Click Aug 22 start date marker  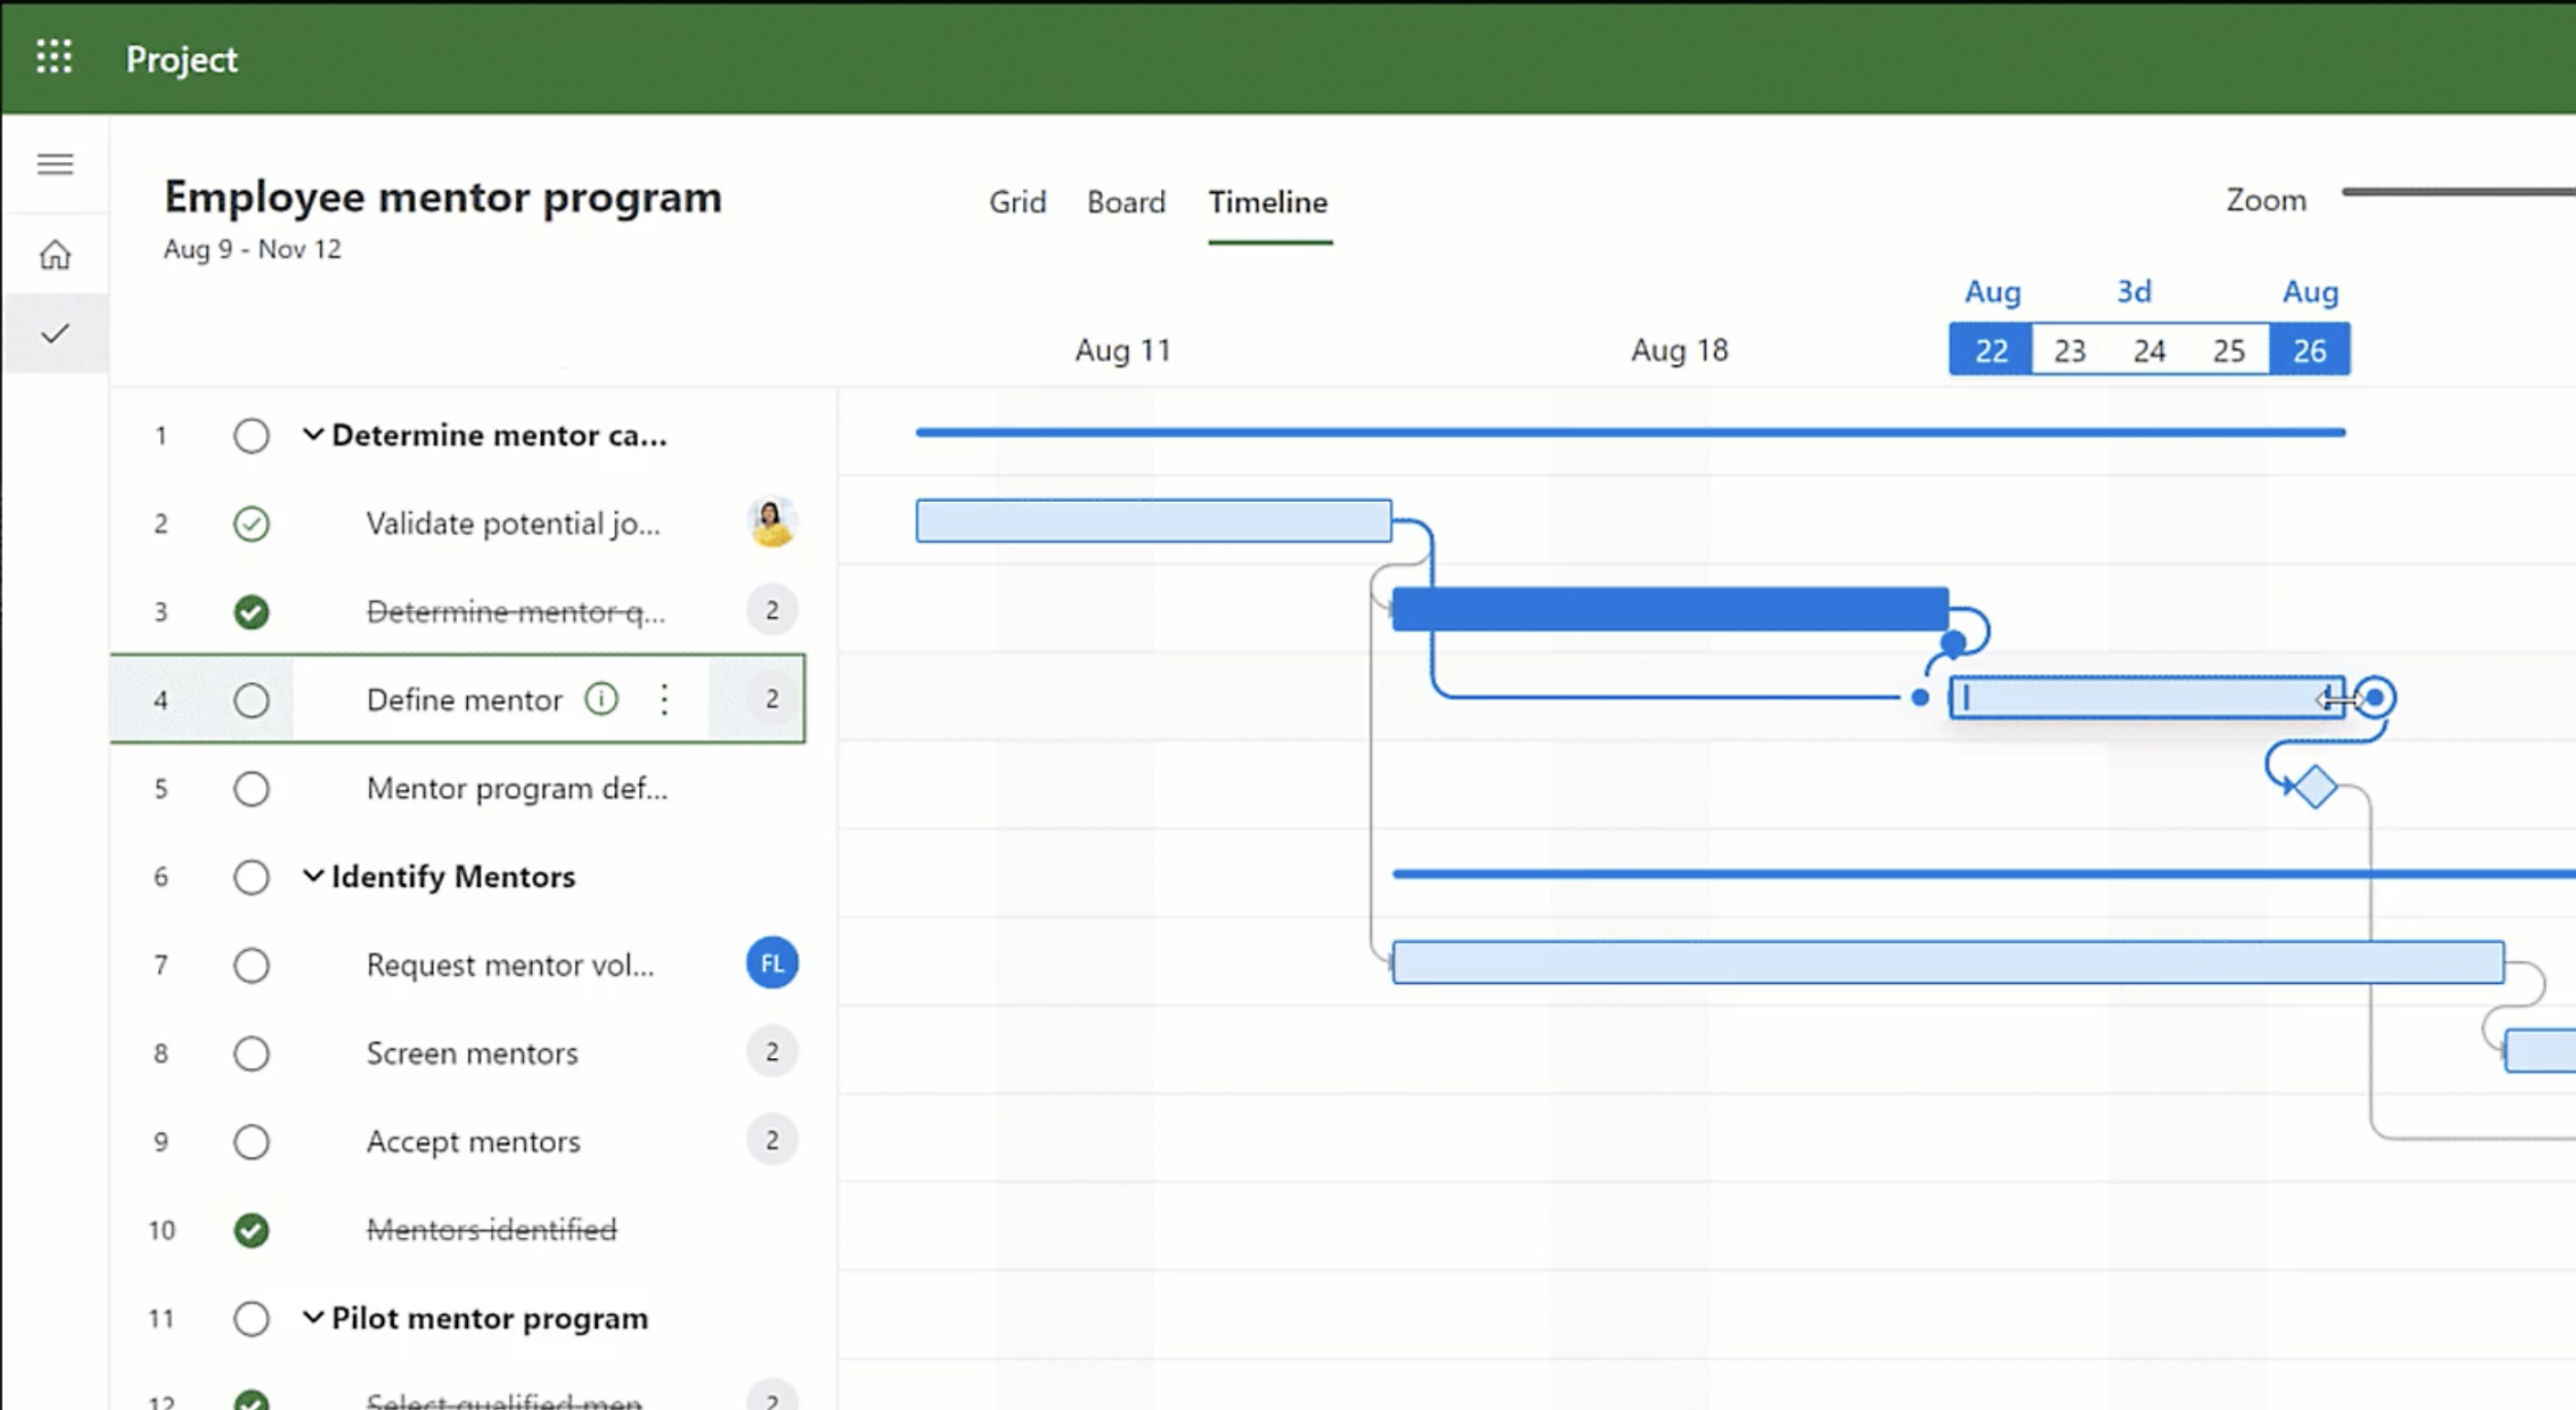(1990, 350)
